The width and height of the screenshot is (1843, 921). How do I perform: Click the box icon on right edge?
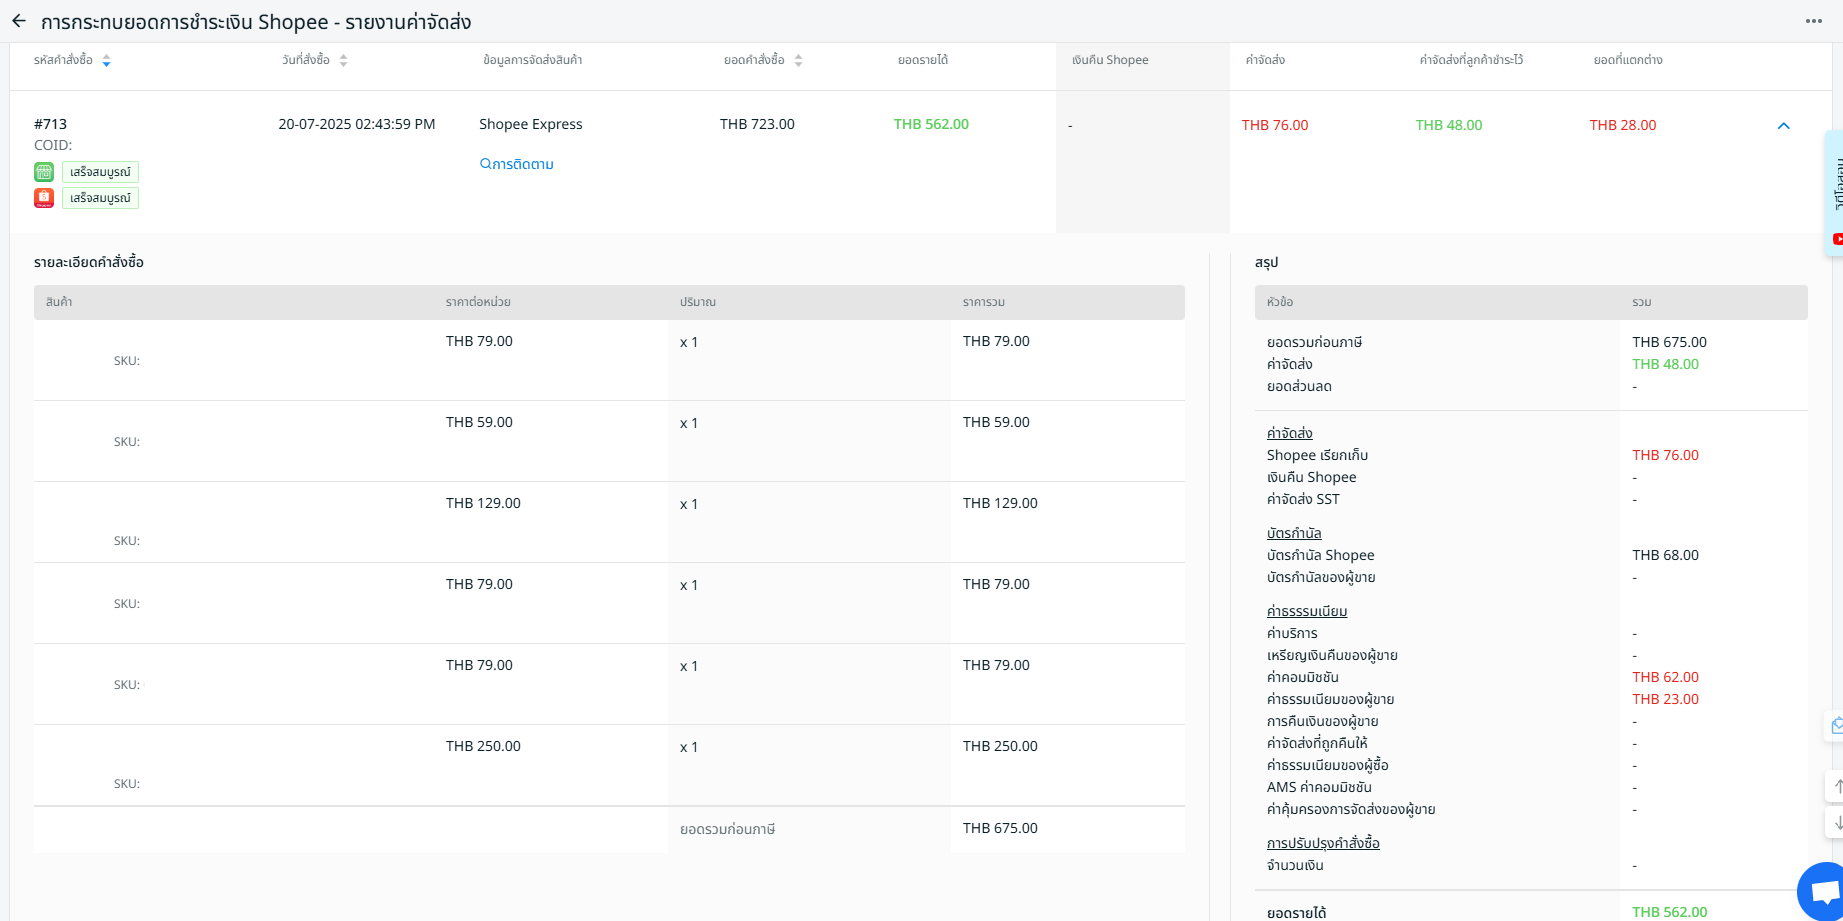[x=1836, y=726]
